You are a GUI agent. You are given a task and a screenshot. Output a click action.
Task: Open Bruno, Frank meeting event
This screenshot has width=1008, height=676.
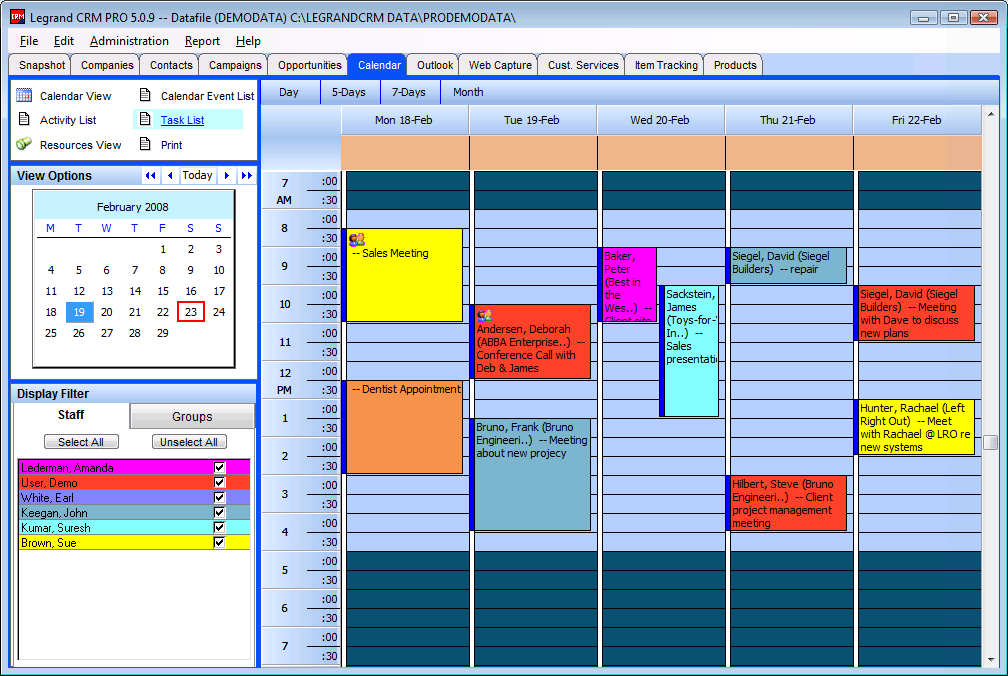532,474
